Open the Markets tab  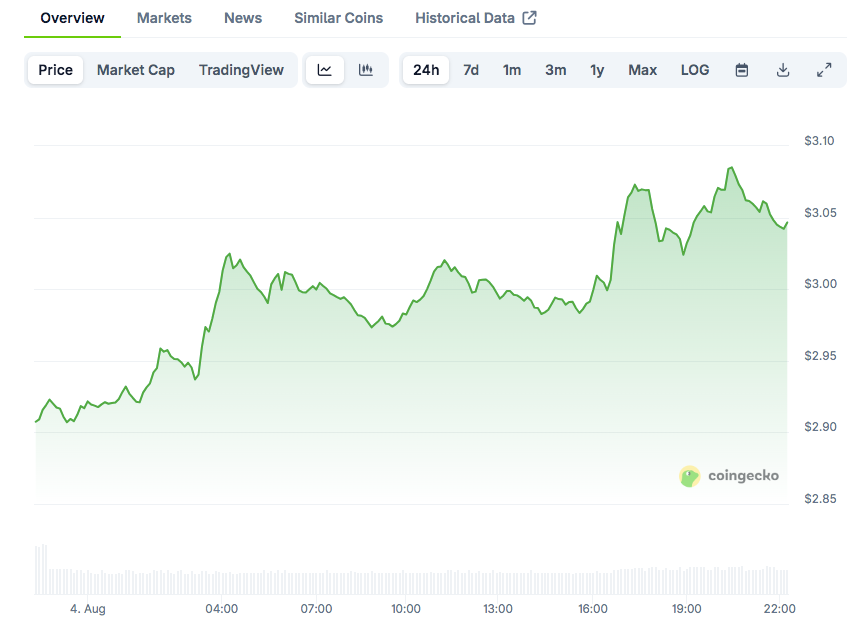pos(164,18)
